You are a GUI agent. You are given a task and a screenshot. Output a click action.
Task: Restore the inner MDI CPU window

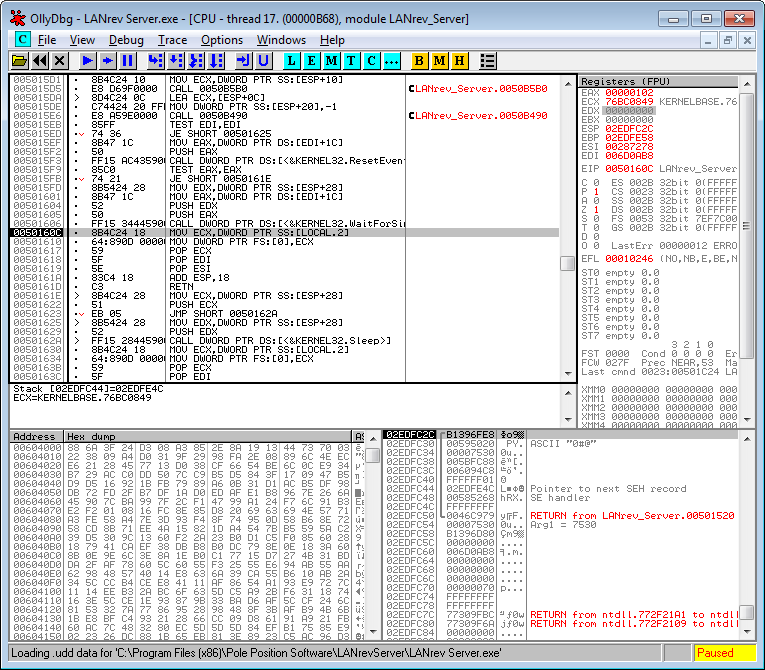[x=727, y=40]
